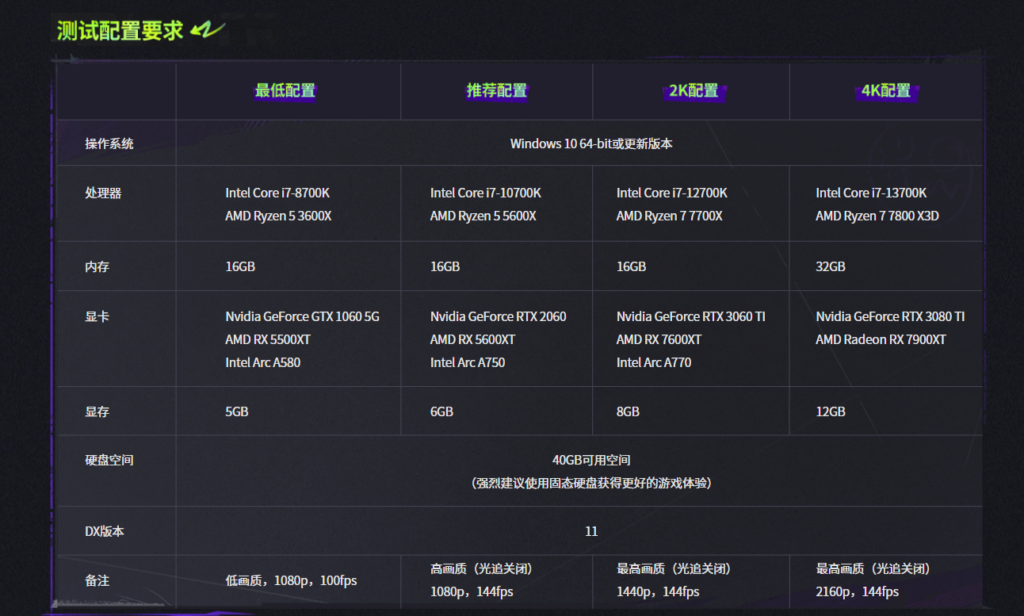
Task: Click the 低画质, 1080p, 100fps note
Action: point(291,581)
